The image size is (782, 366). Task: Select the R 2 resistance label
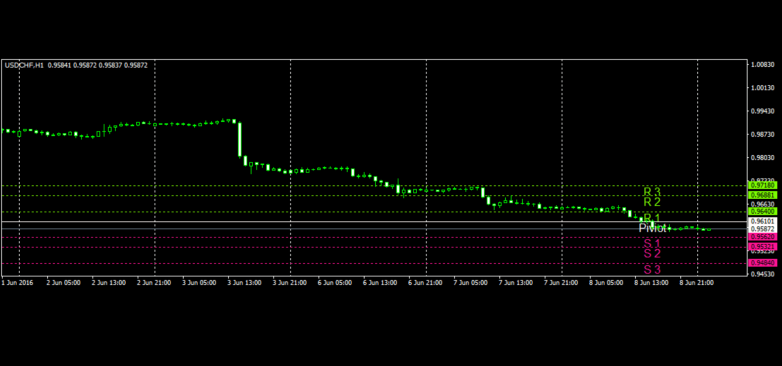pyautogui.click(x=652, y=202)
